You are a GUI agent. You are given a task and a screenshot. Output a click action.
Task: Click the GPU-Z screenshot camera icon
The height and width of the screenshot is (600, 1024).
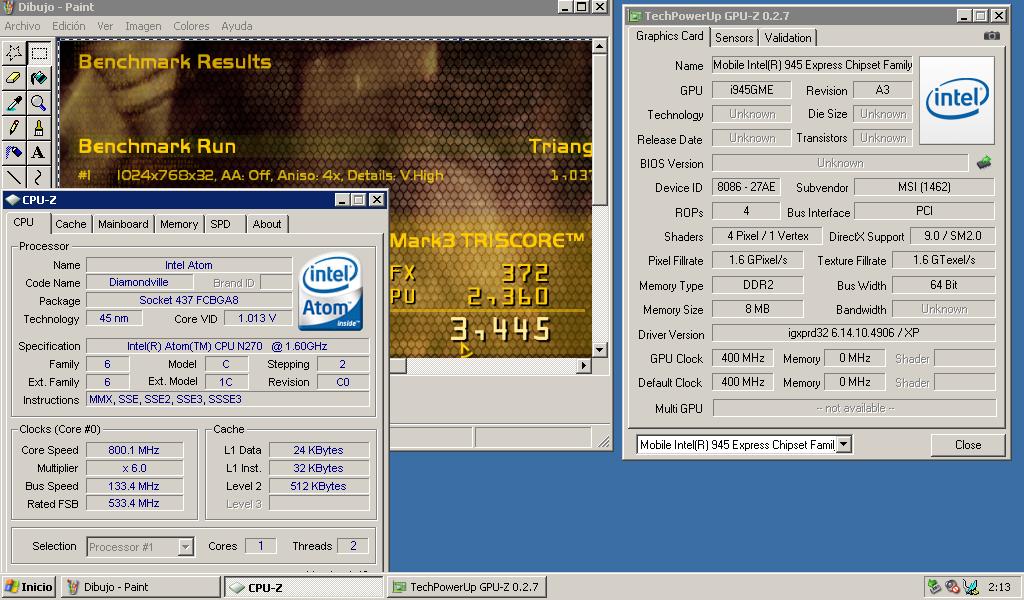(991, 36)
